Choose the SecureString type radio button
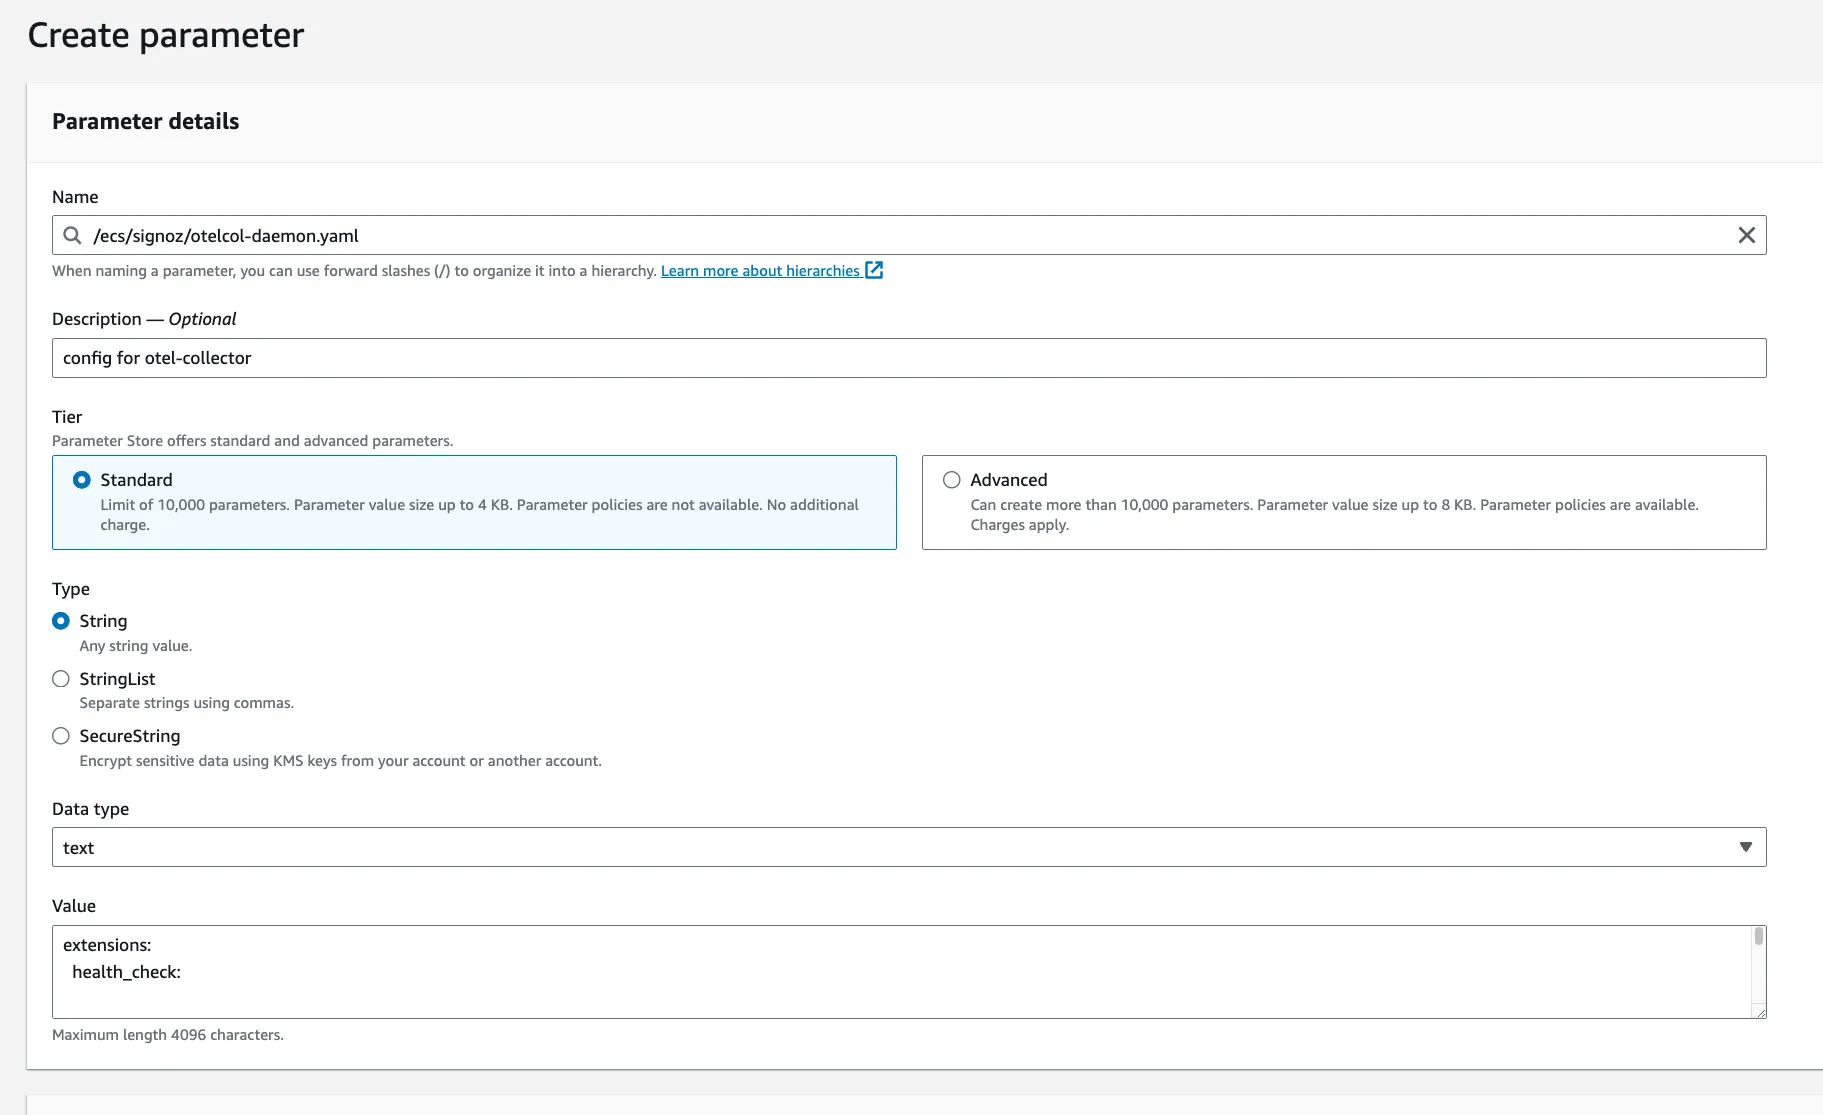 (x=61, y=736)
